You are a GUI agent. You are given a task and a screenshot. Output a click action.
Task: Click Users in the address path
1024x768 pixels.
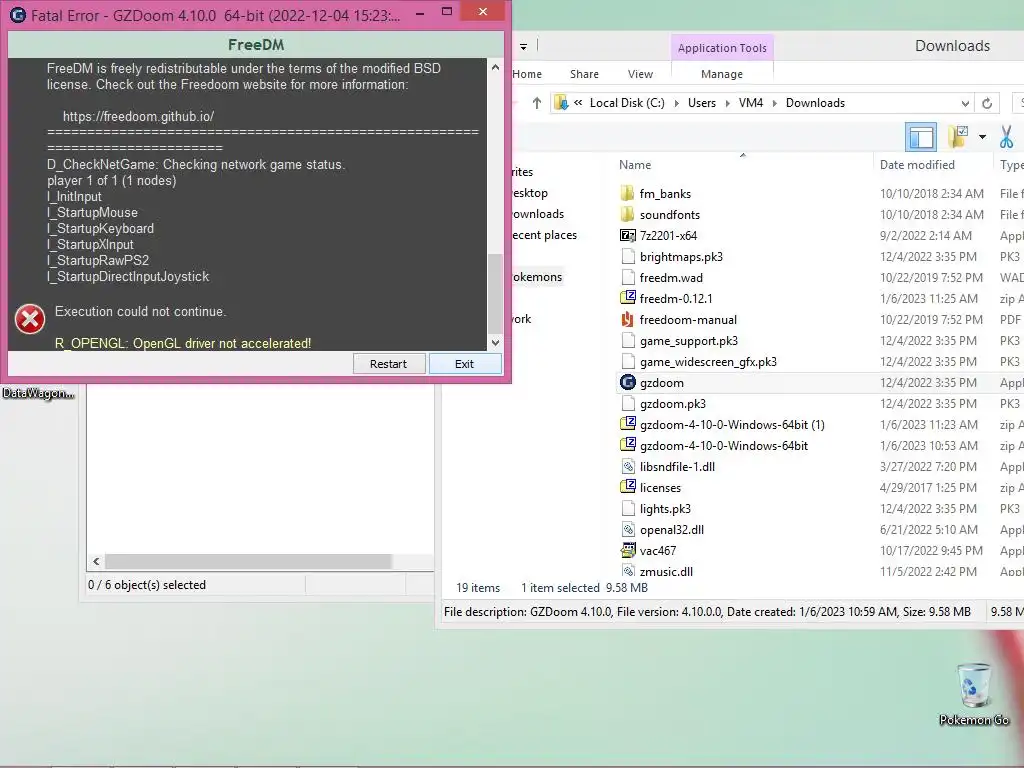click(x=702, y=103)
